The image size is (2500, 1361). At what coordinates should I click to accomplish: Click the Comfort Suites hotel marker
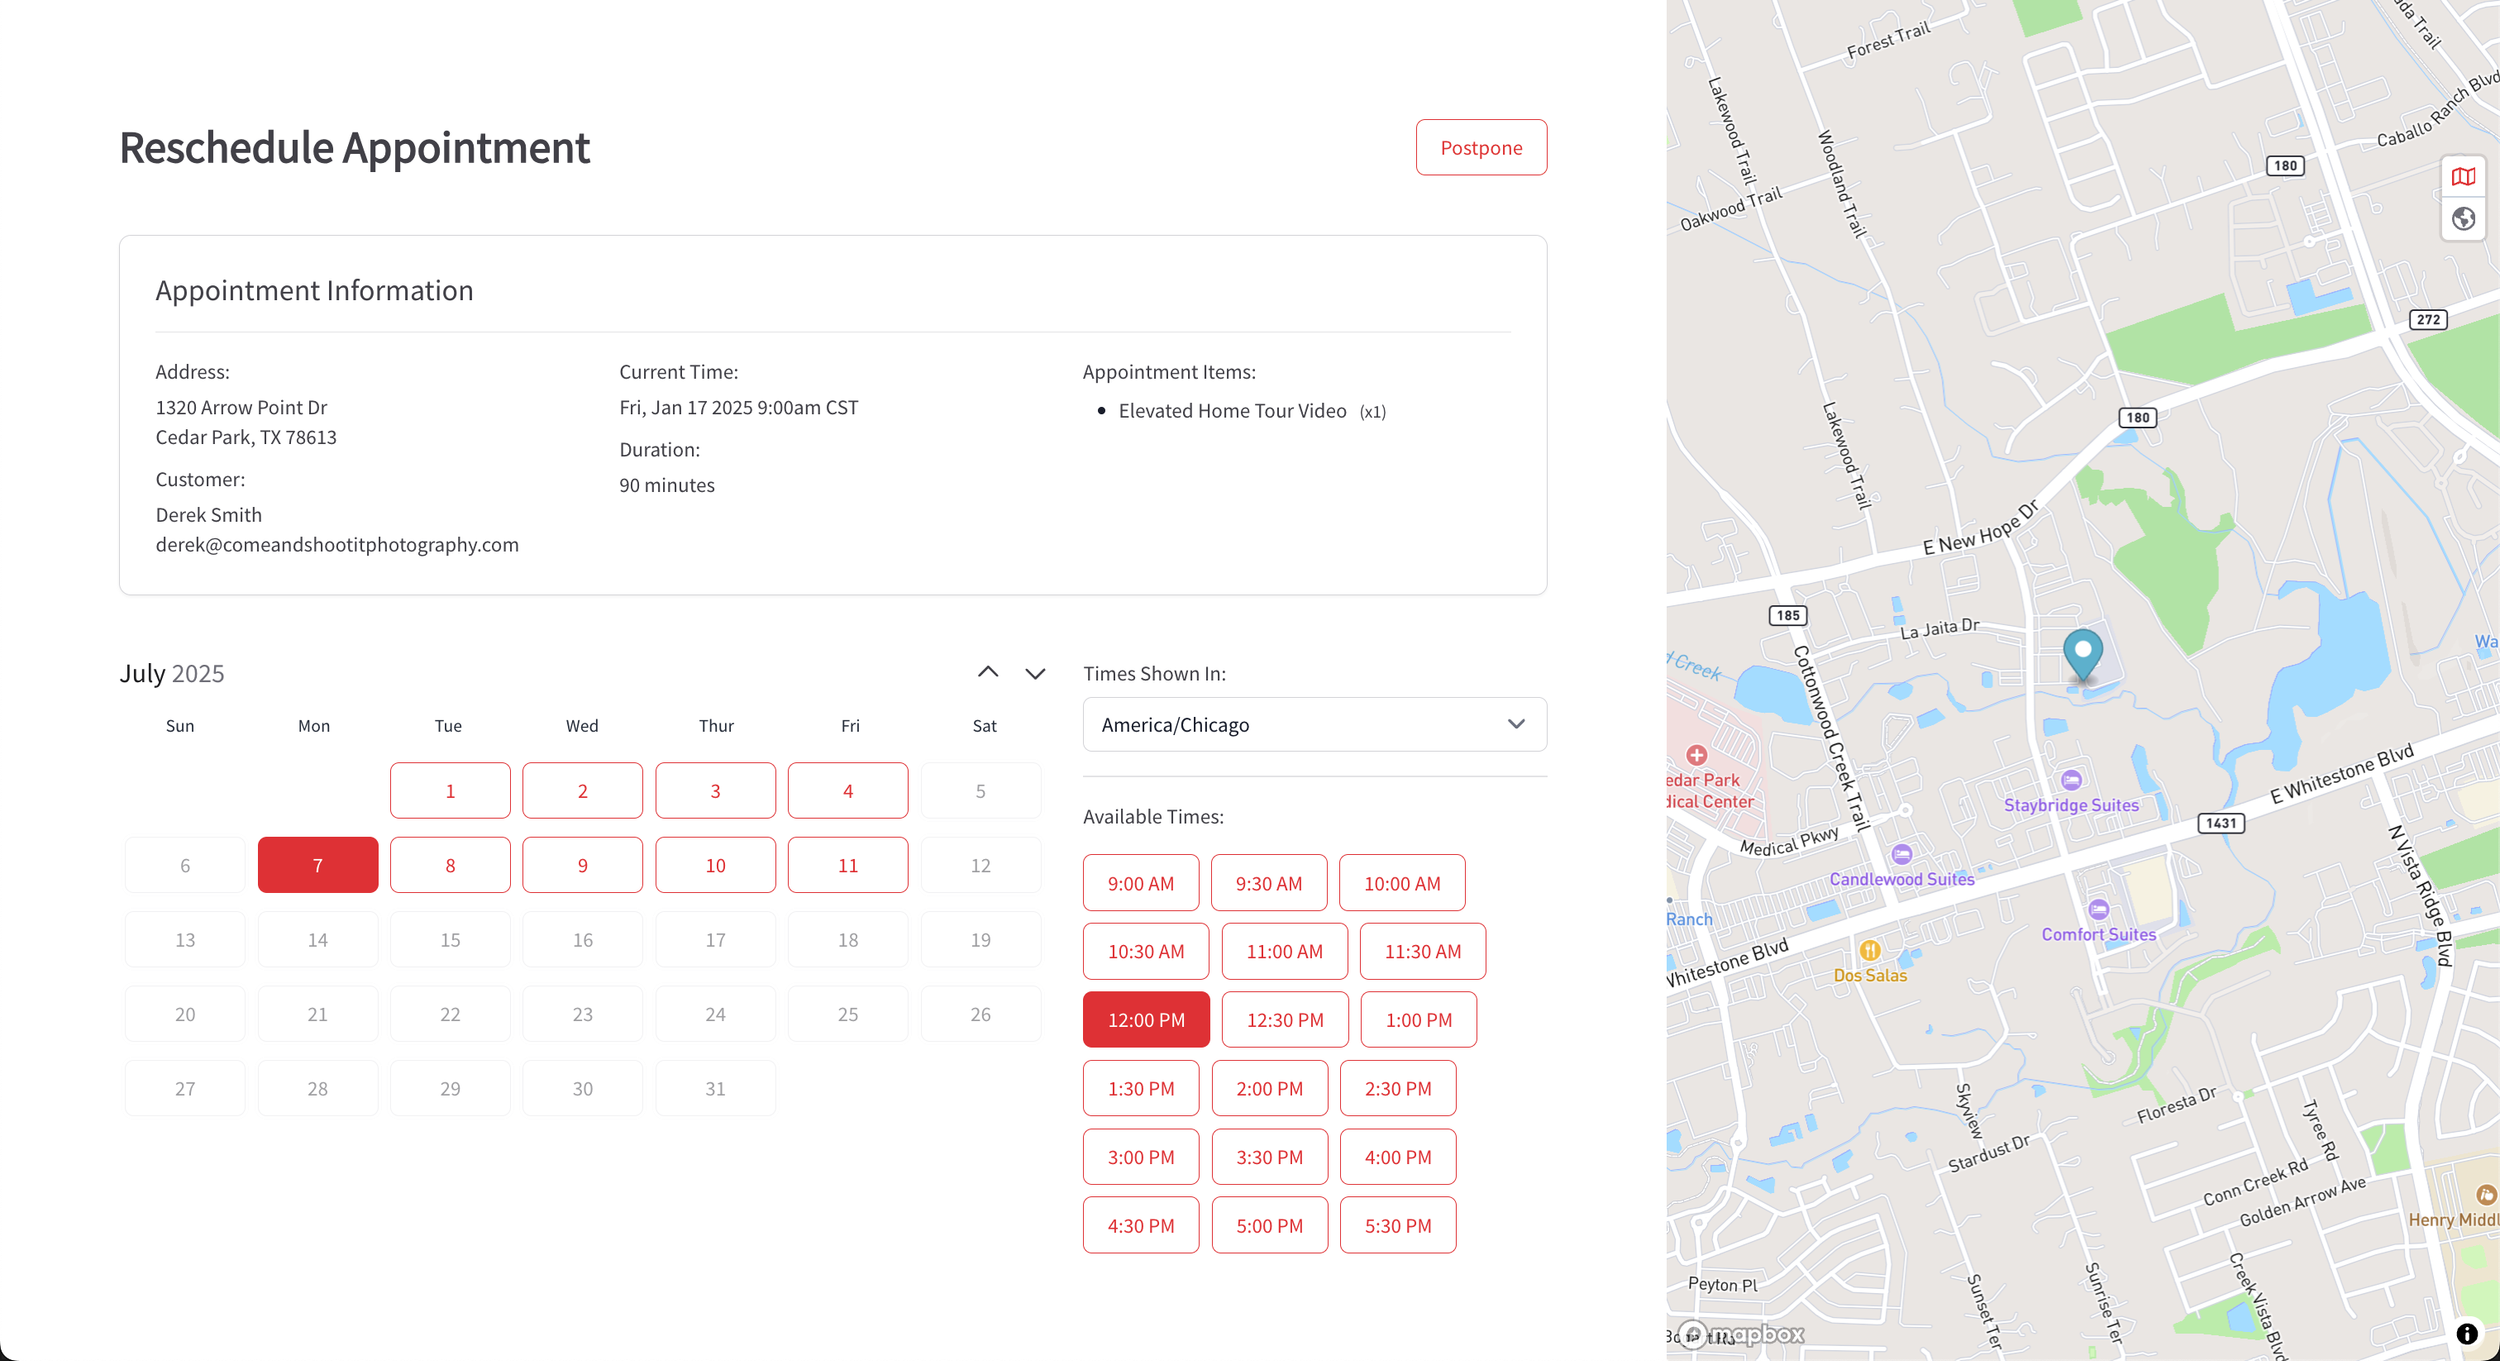pos(2098,909)
